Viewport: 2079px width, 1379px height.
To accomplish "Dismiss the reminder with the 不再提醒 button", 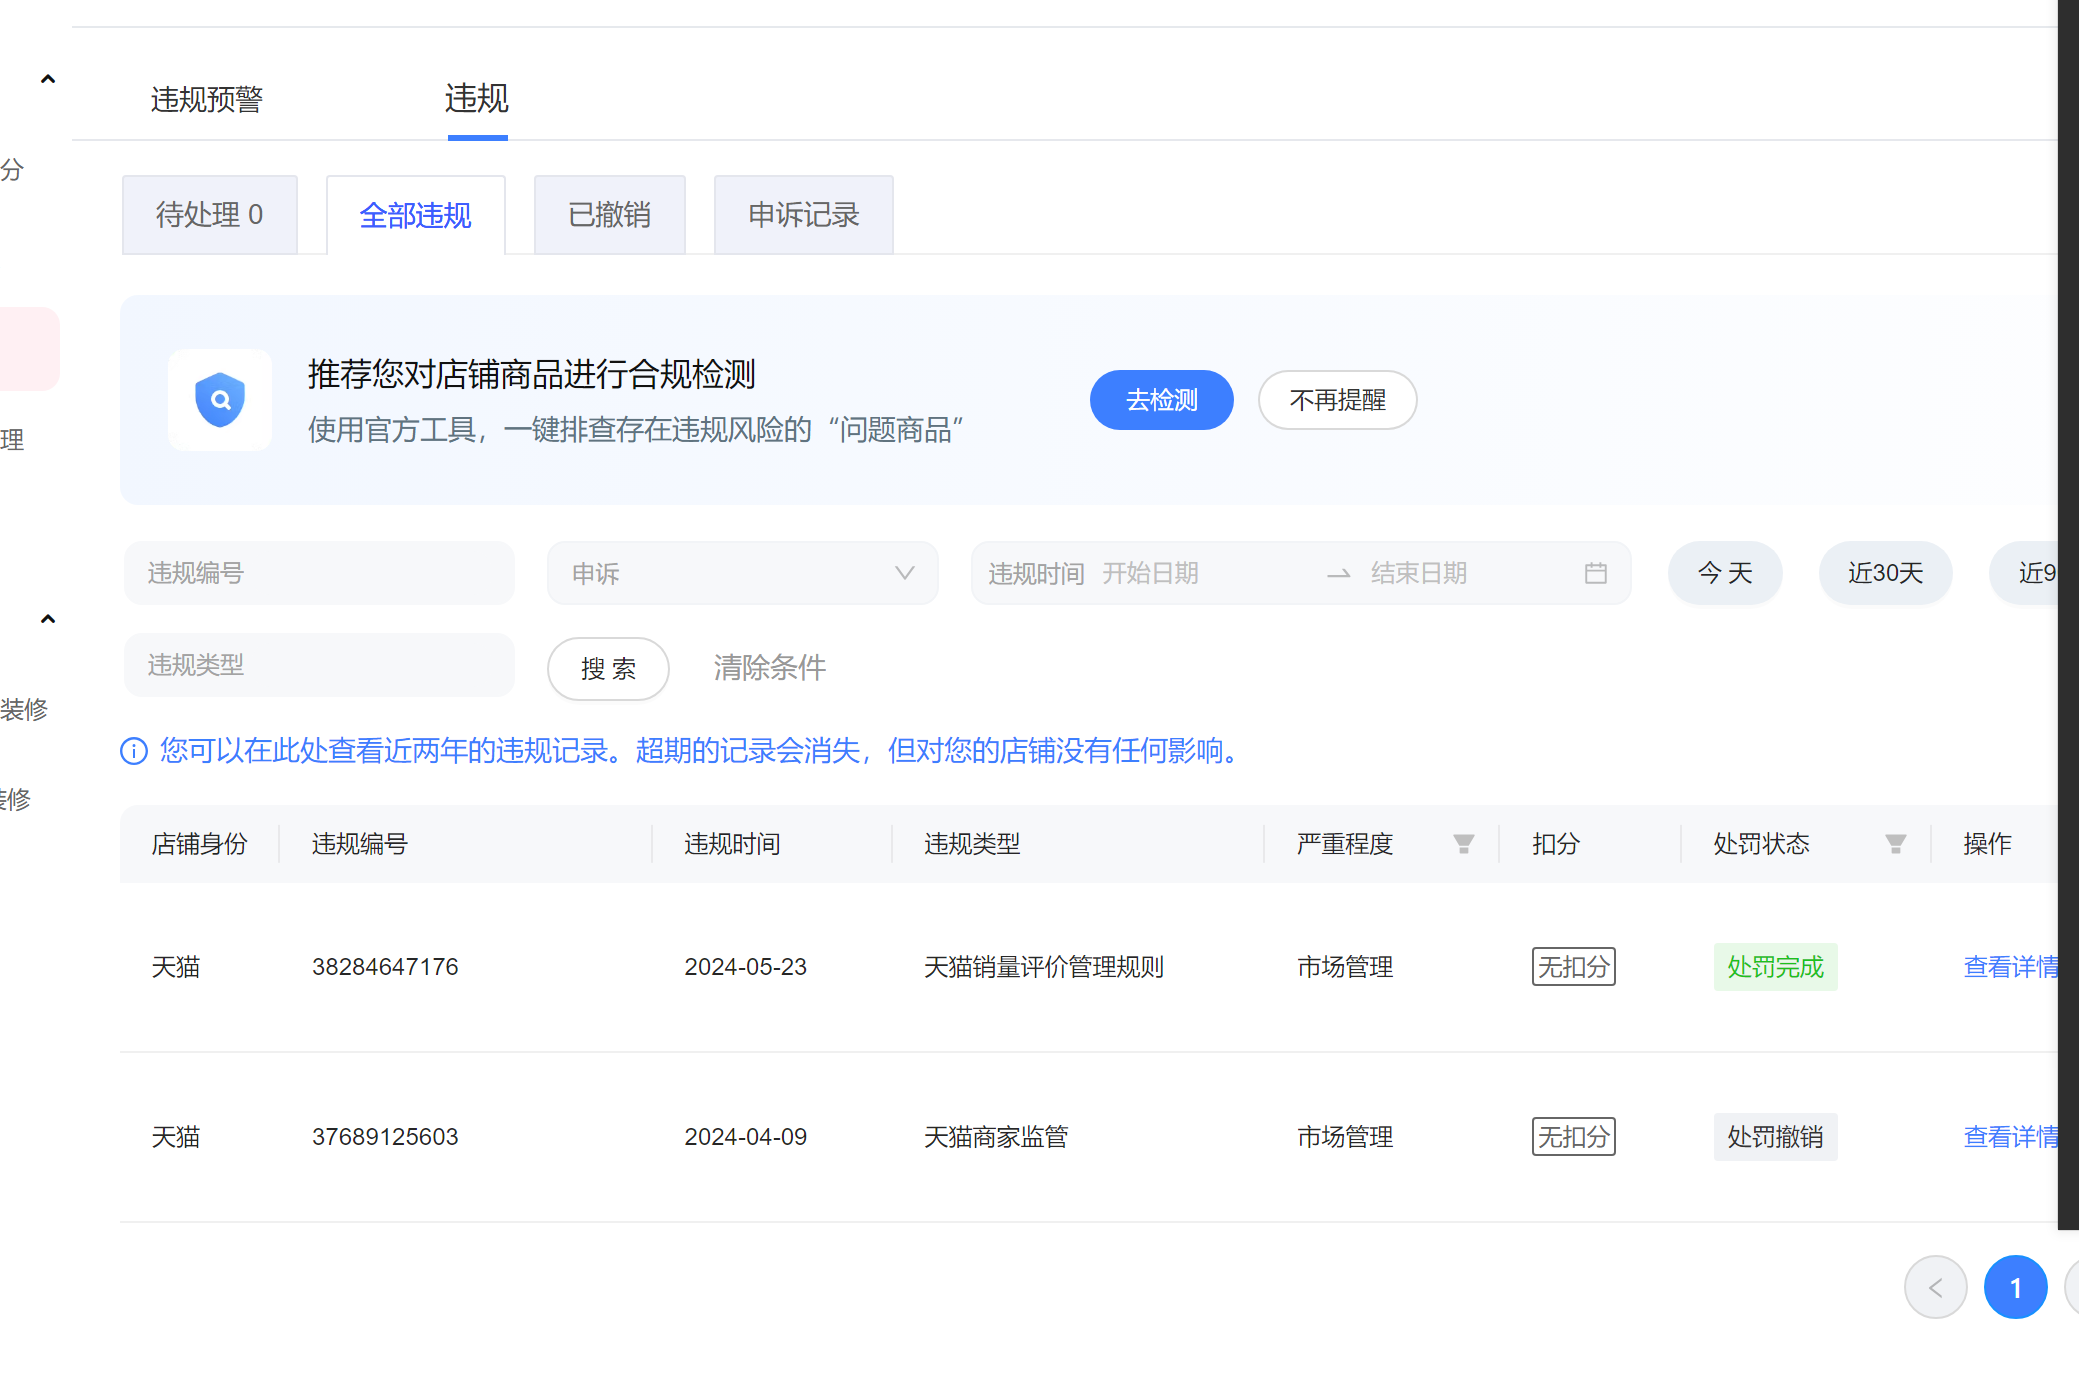I will pos(1337,400).
